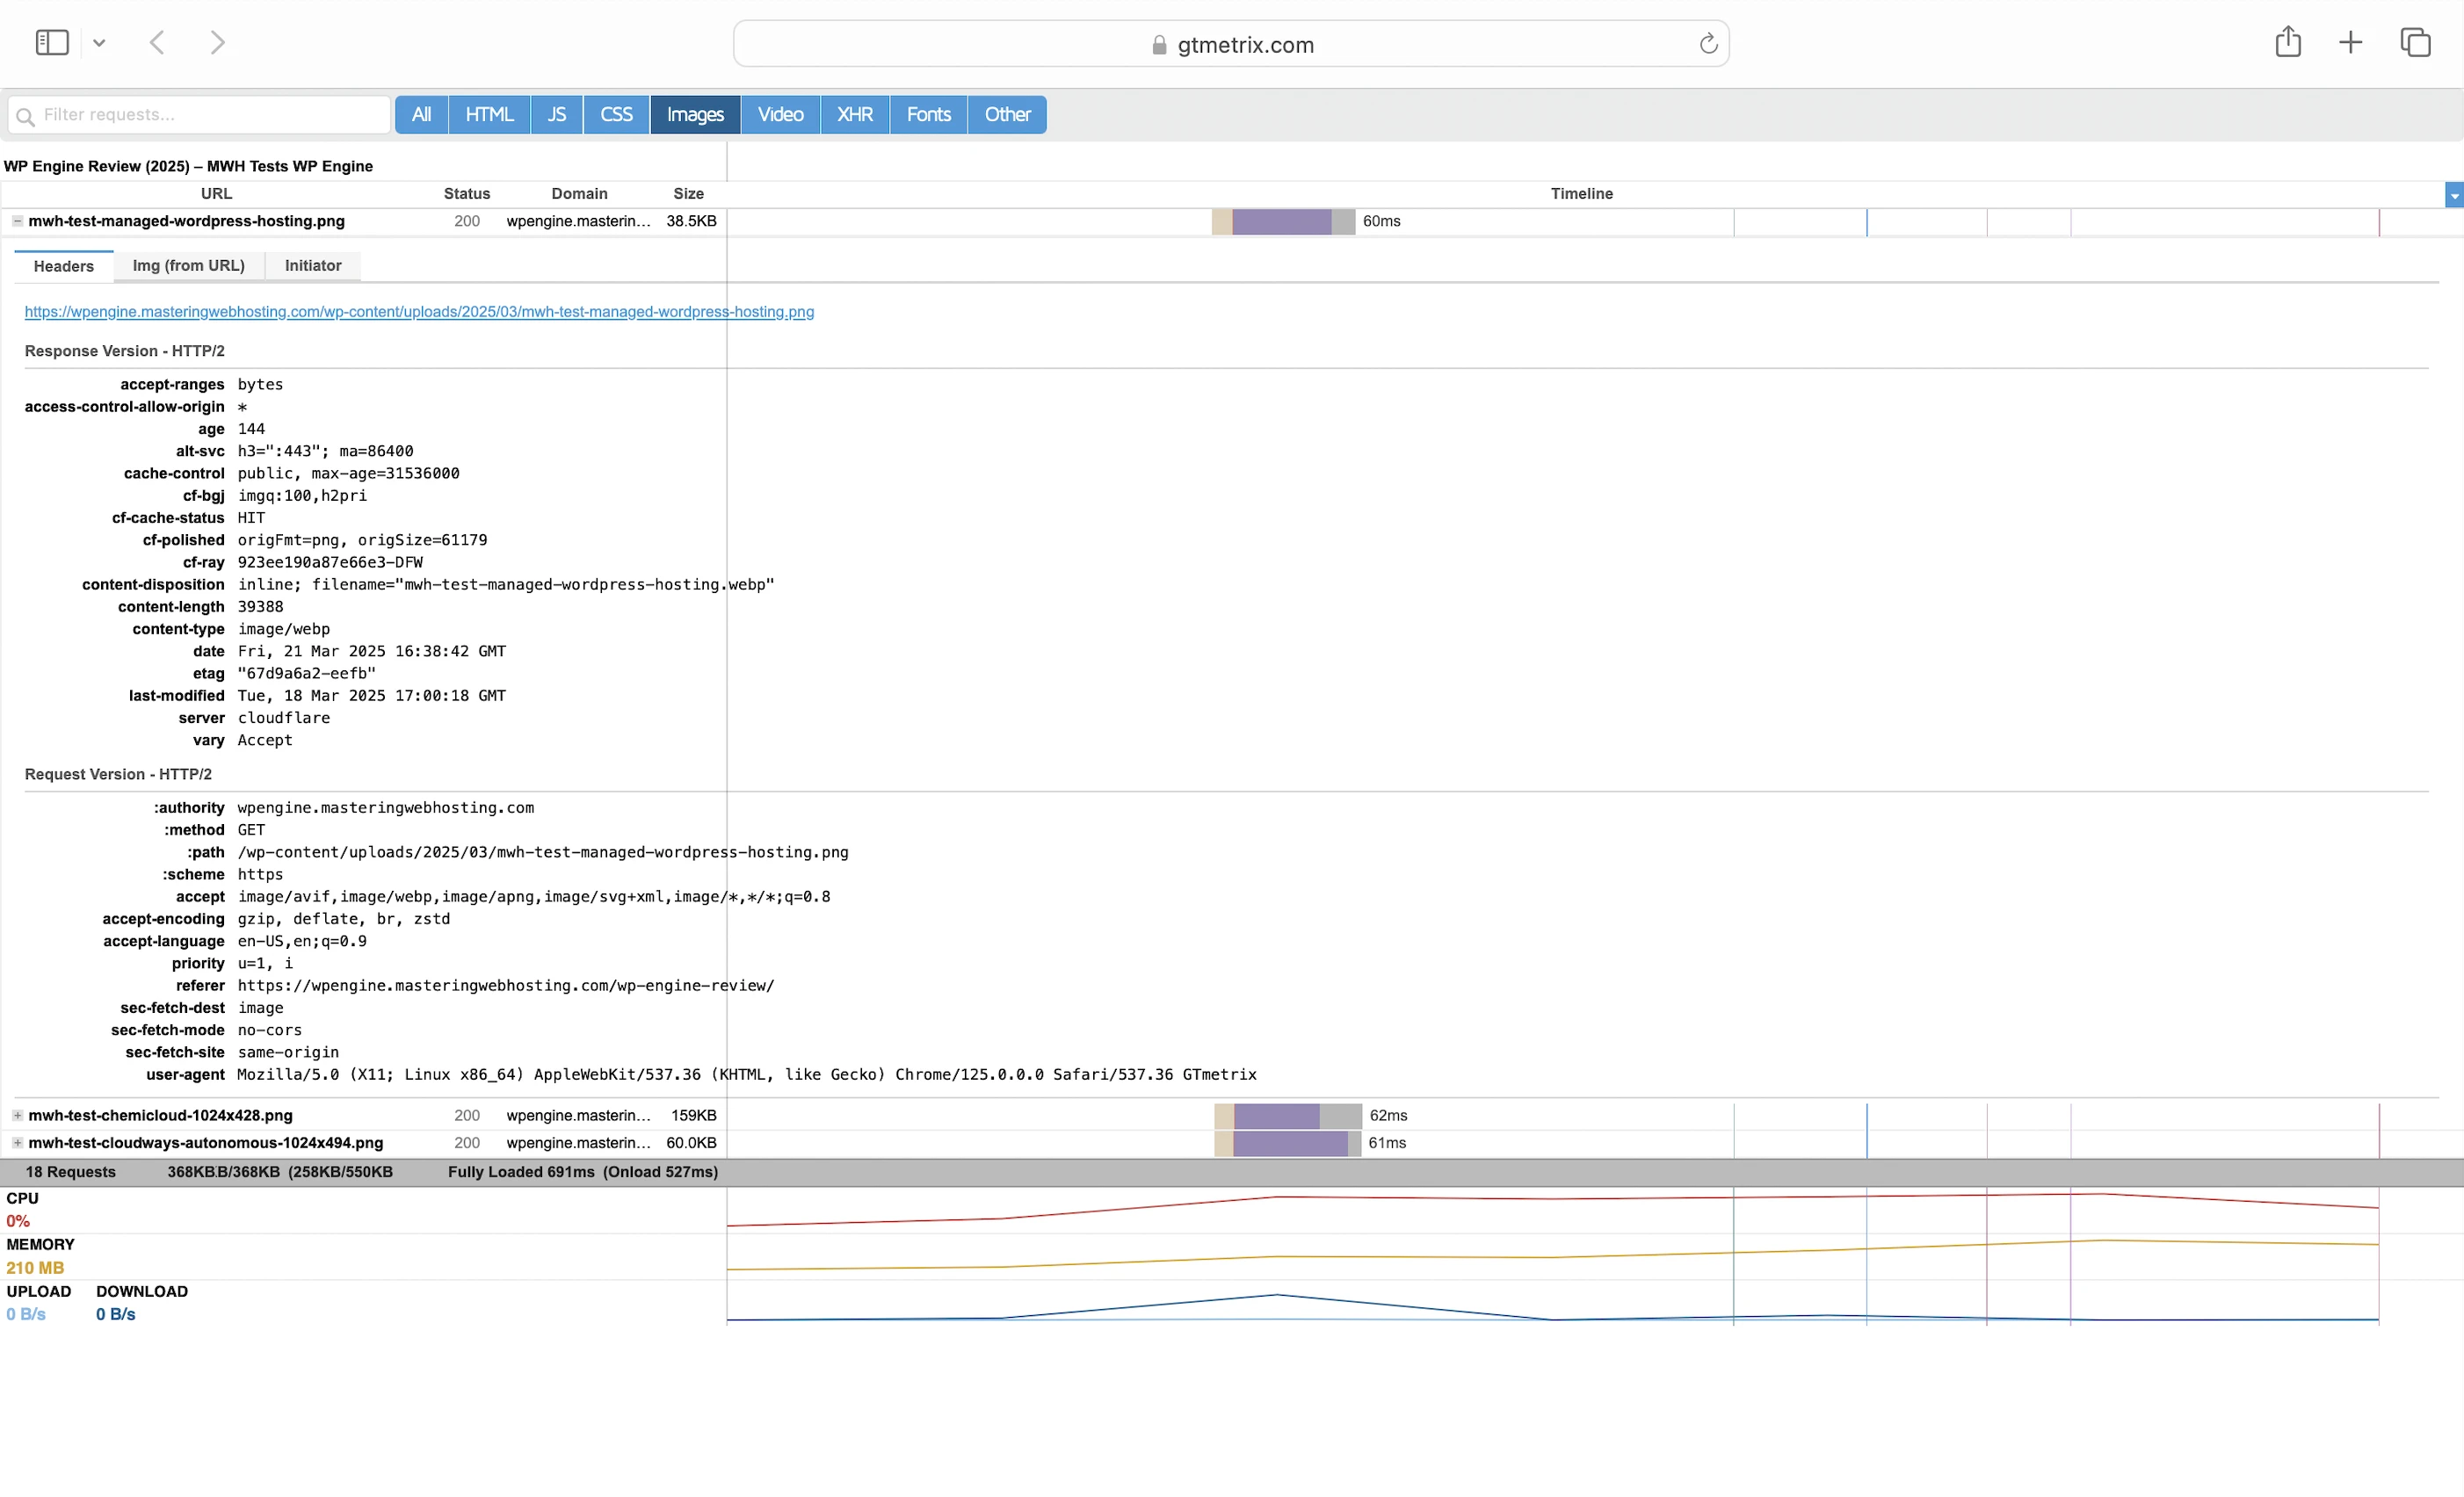Image resolution: width=2464 pixels, height=1497 pixels.
Task: Switch to the Initiator tab
Action: tap(313, 266)
